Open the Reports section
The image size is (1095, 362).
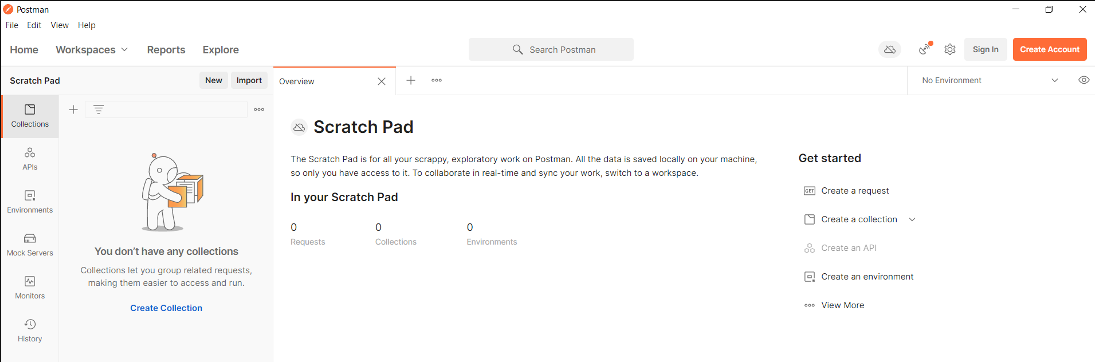coord(166,50)
